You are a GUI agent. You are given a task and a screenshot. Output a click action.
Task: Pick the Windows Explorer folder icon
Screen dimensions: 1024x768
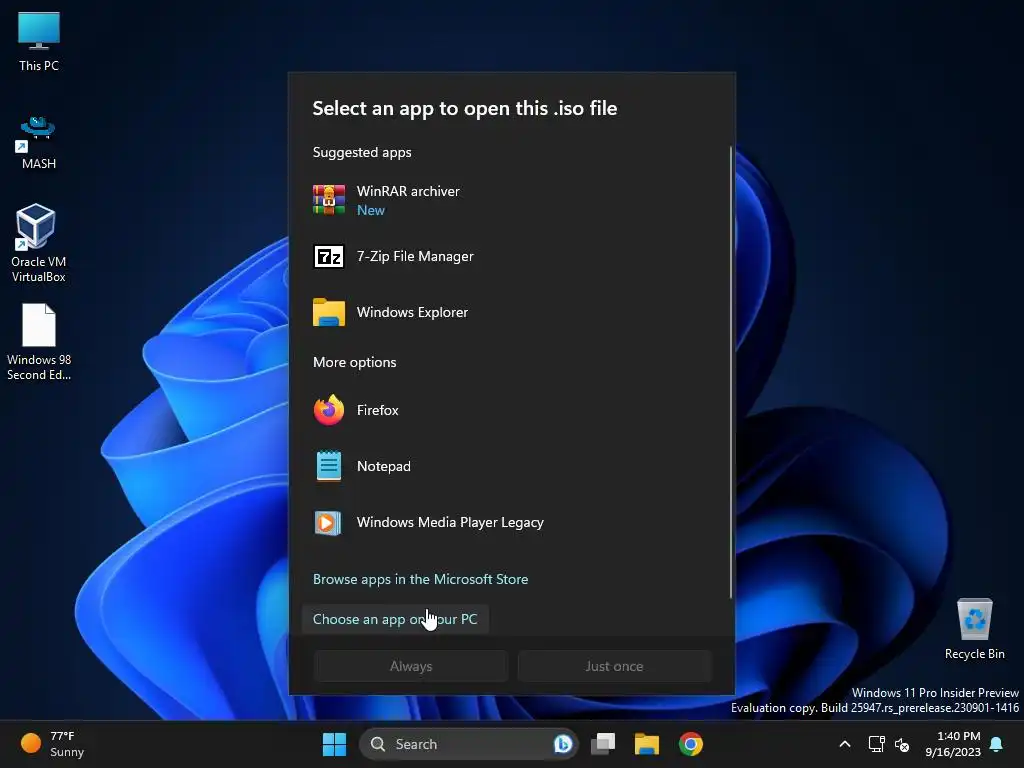click(x=328, y=312)
